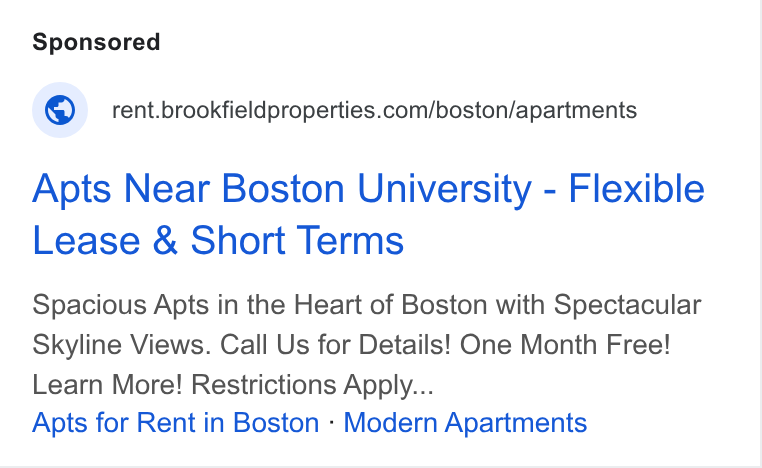
Task: Open the 'Modern Apartments' sitelink
Action: point(465,422)
